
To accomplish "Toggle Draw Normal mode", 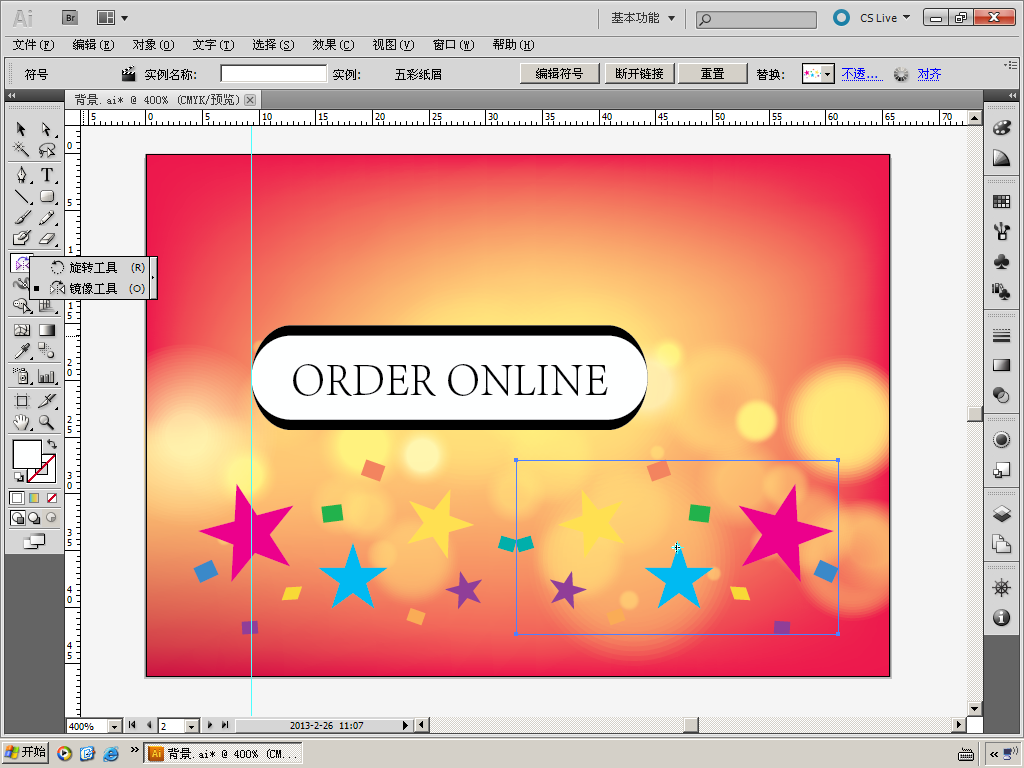I will coord(18,519).
